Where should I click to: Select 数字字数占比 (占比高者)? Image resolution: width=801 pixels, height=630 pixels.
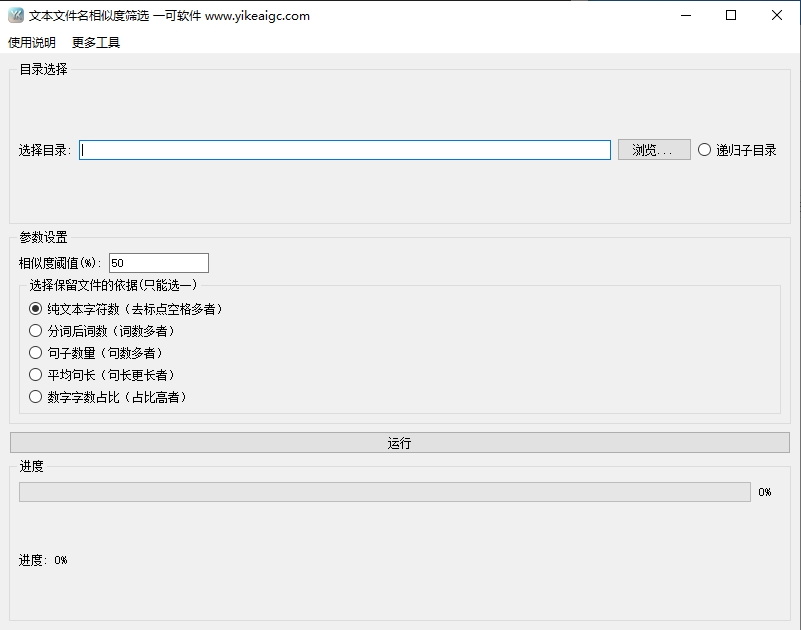point(36,397)
